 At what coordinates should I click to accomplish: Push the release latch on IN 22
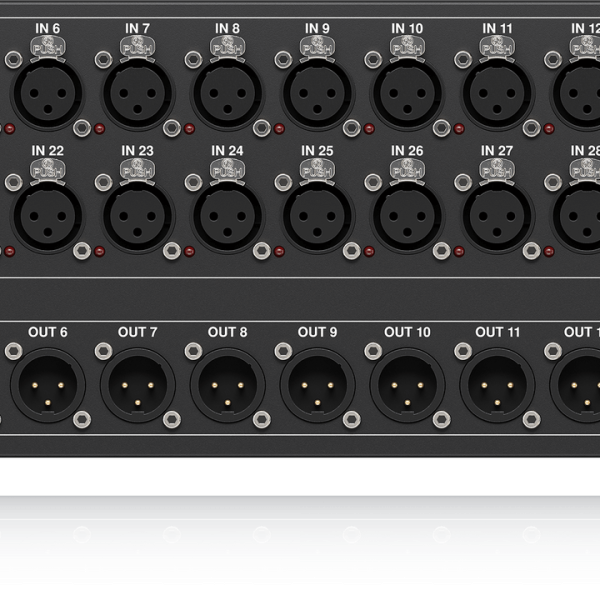click(x=48, y=170)
